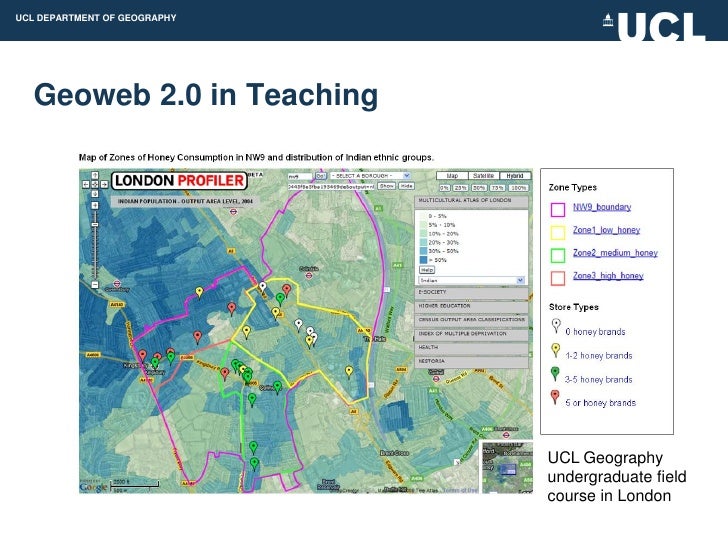Zoom in with the plus button
The image size is (728, 546).
pyautogui.click(x=95, y=205)
